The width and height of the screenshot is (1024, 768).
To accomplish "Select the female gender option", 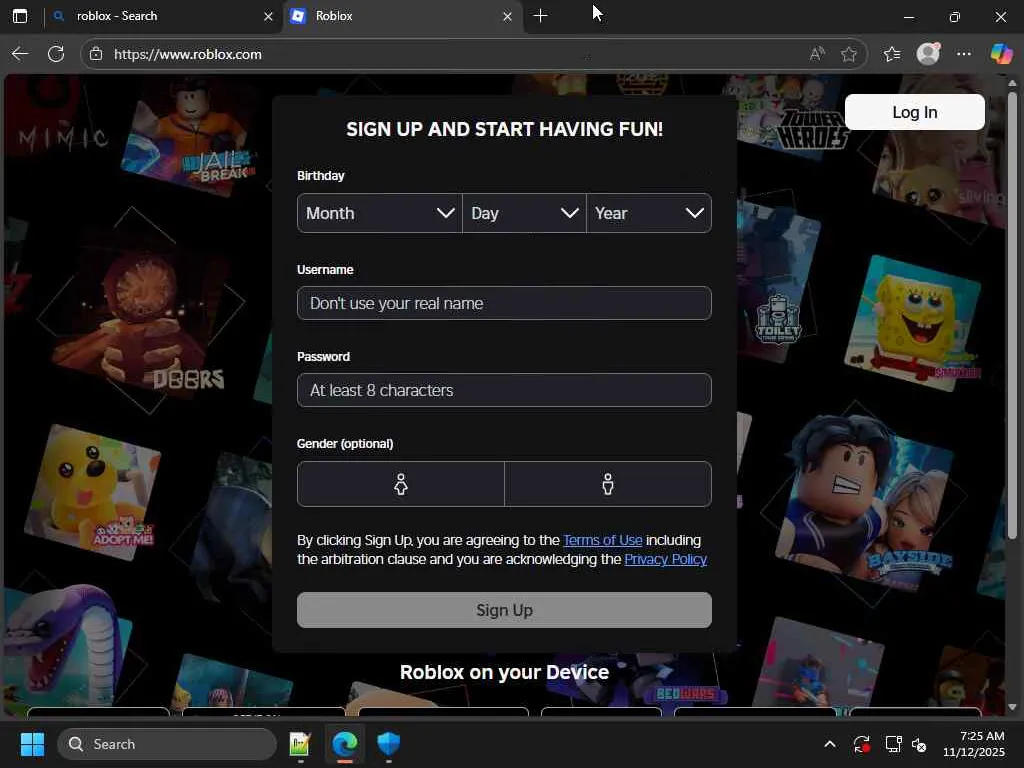I will 401,484.
